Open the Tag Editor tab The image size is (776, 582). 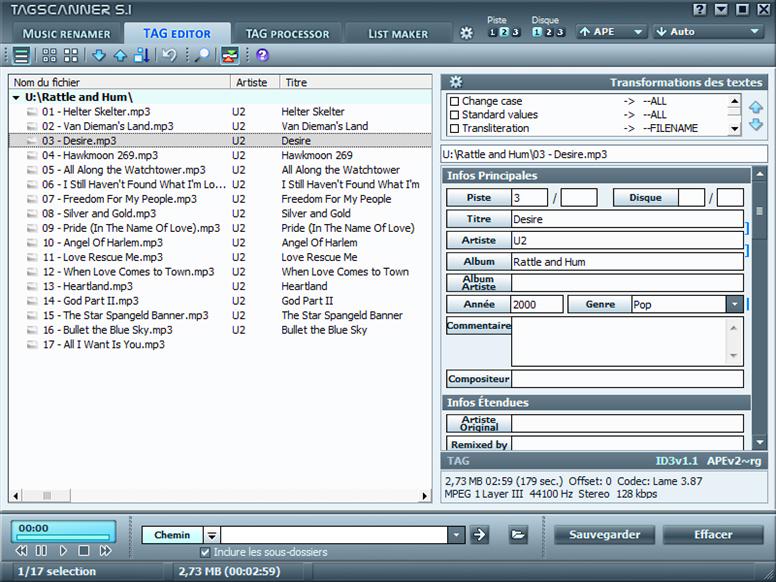coord(177,34)
